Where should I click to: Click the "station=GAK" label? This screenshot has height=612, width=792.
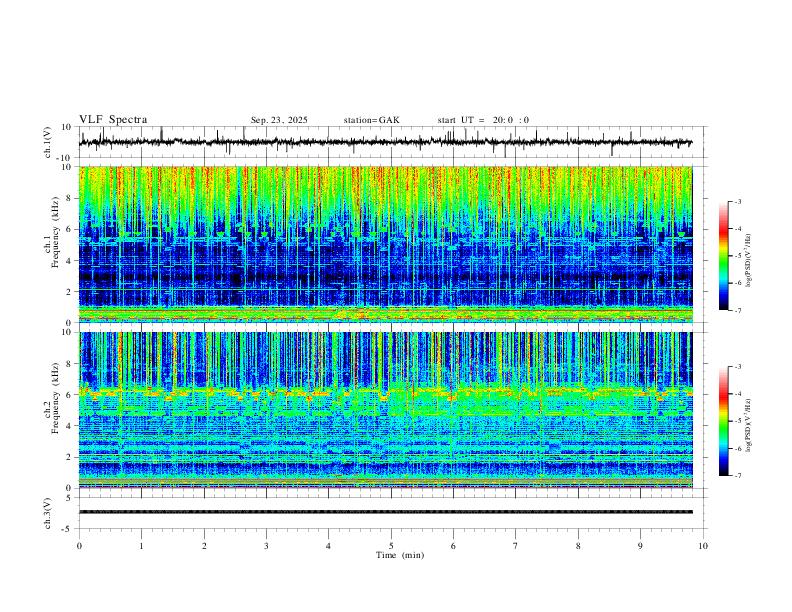pos(371,120)
